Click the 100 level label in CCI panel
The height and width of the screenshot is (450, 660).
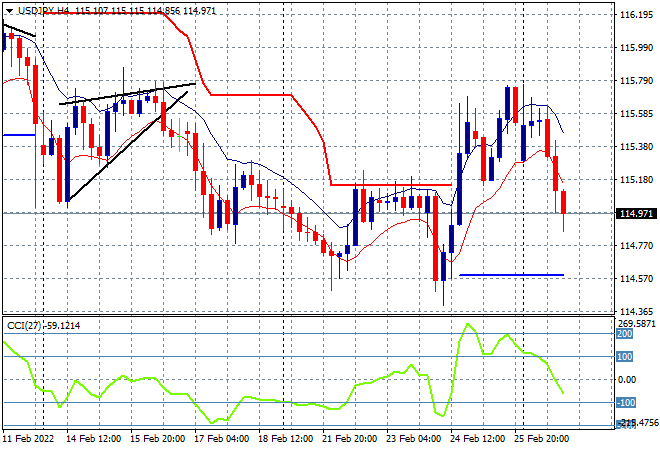[624, 357]
